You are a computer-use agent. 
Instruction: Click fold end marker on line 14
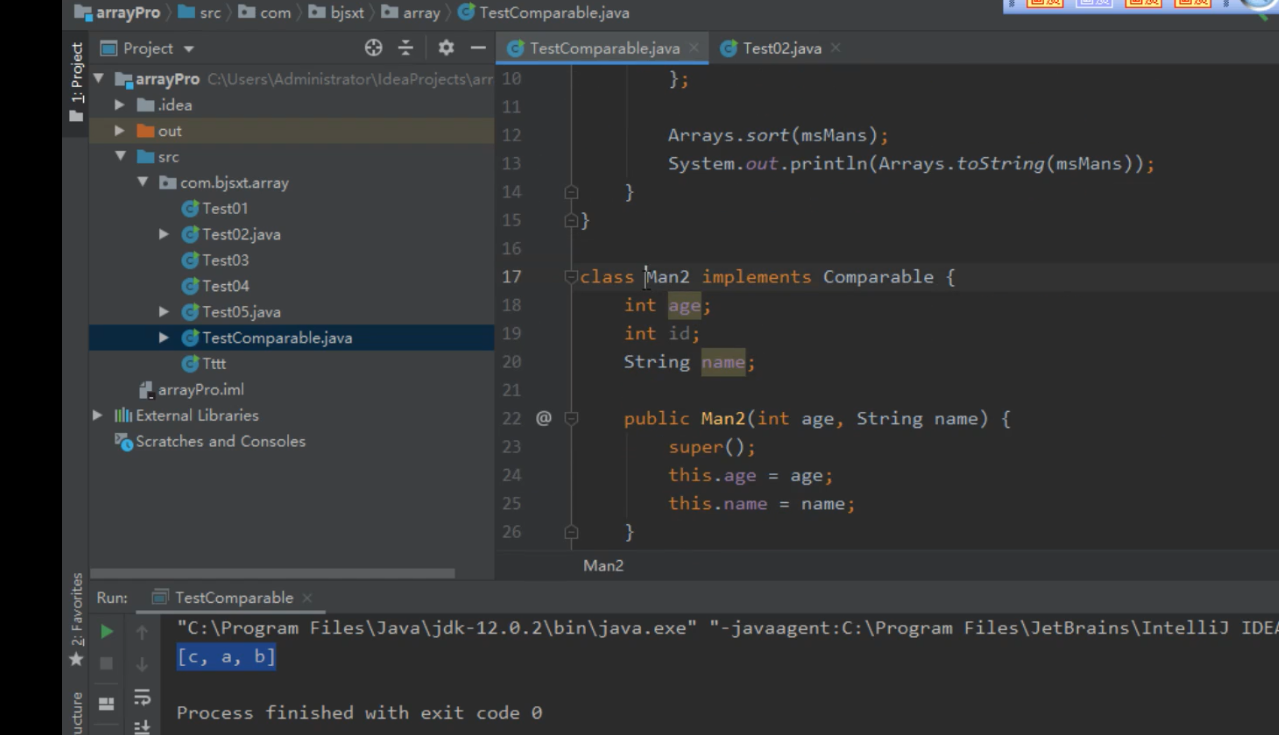click(571, 192)
